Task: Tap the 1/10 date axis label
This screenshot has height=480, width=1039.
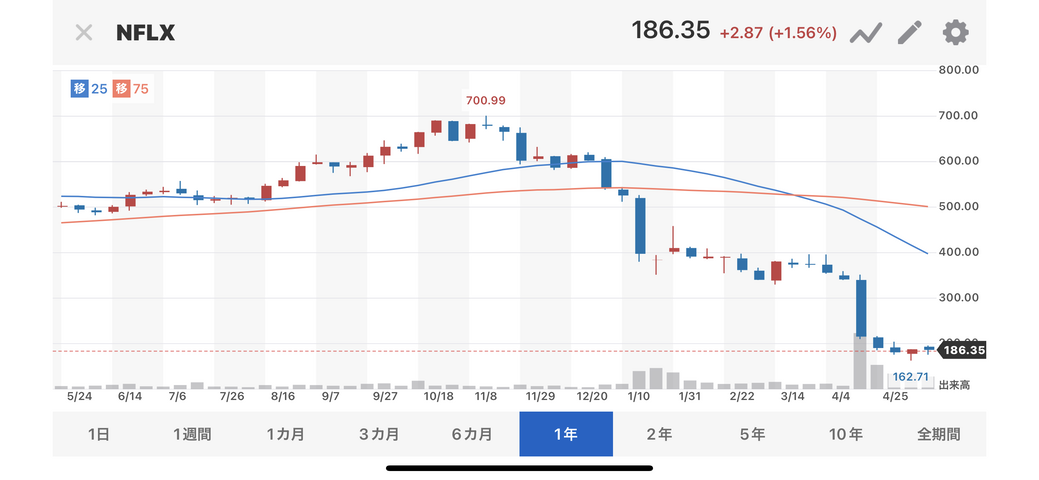Action: (639, 396)
